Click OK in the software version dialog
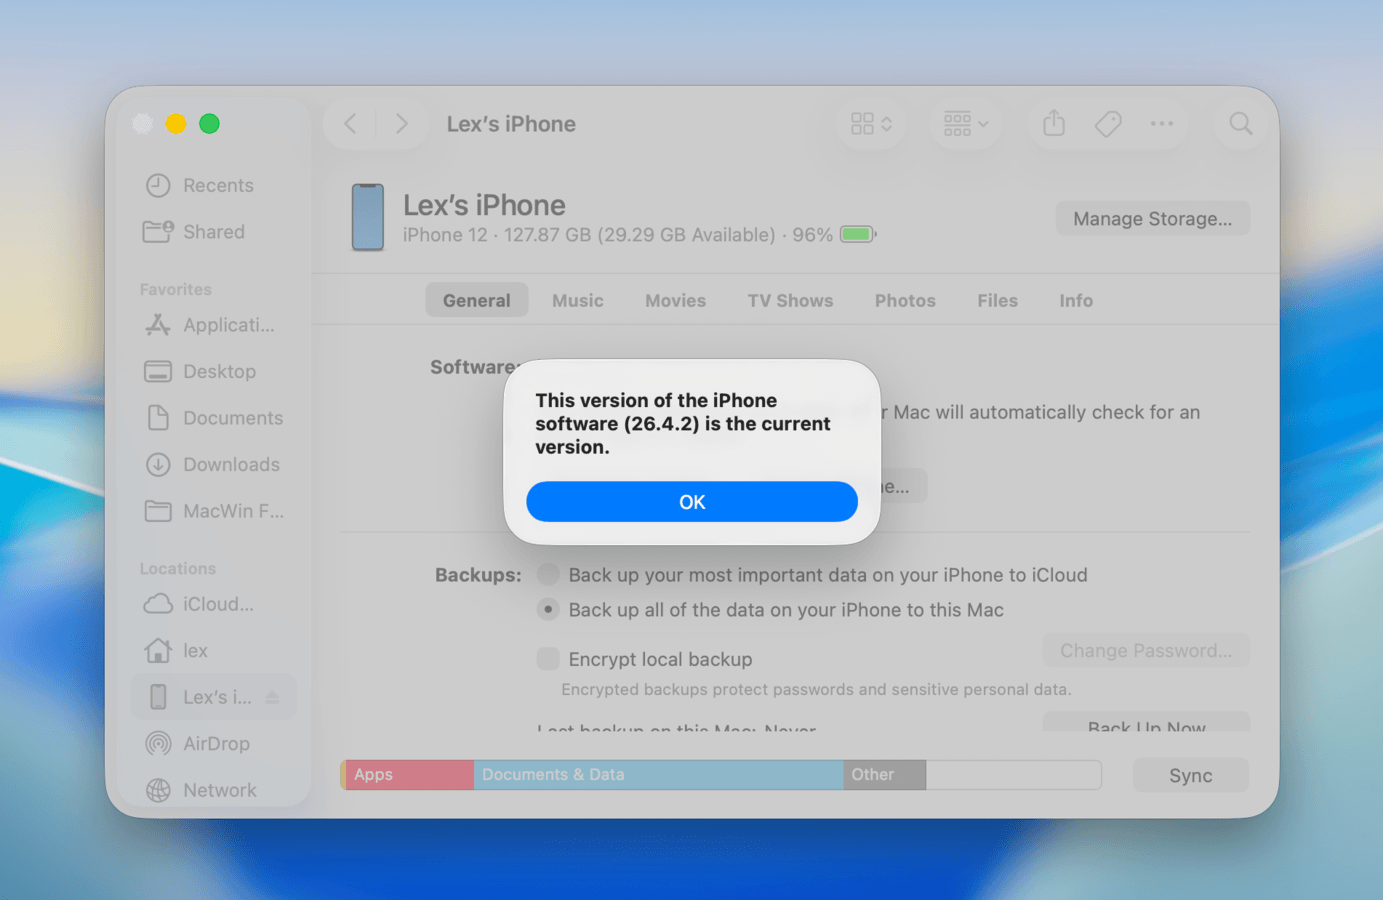 click(x=692, y=502)
